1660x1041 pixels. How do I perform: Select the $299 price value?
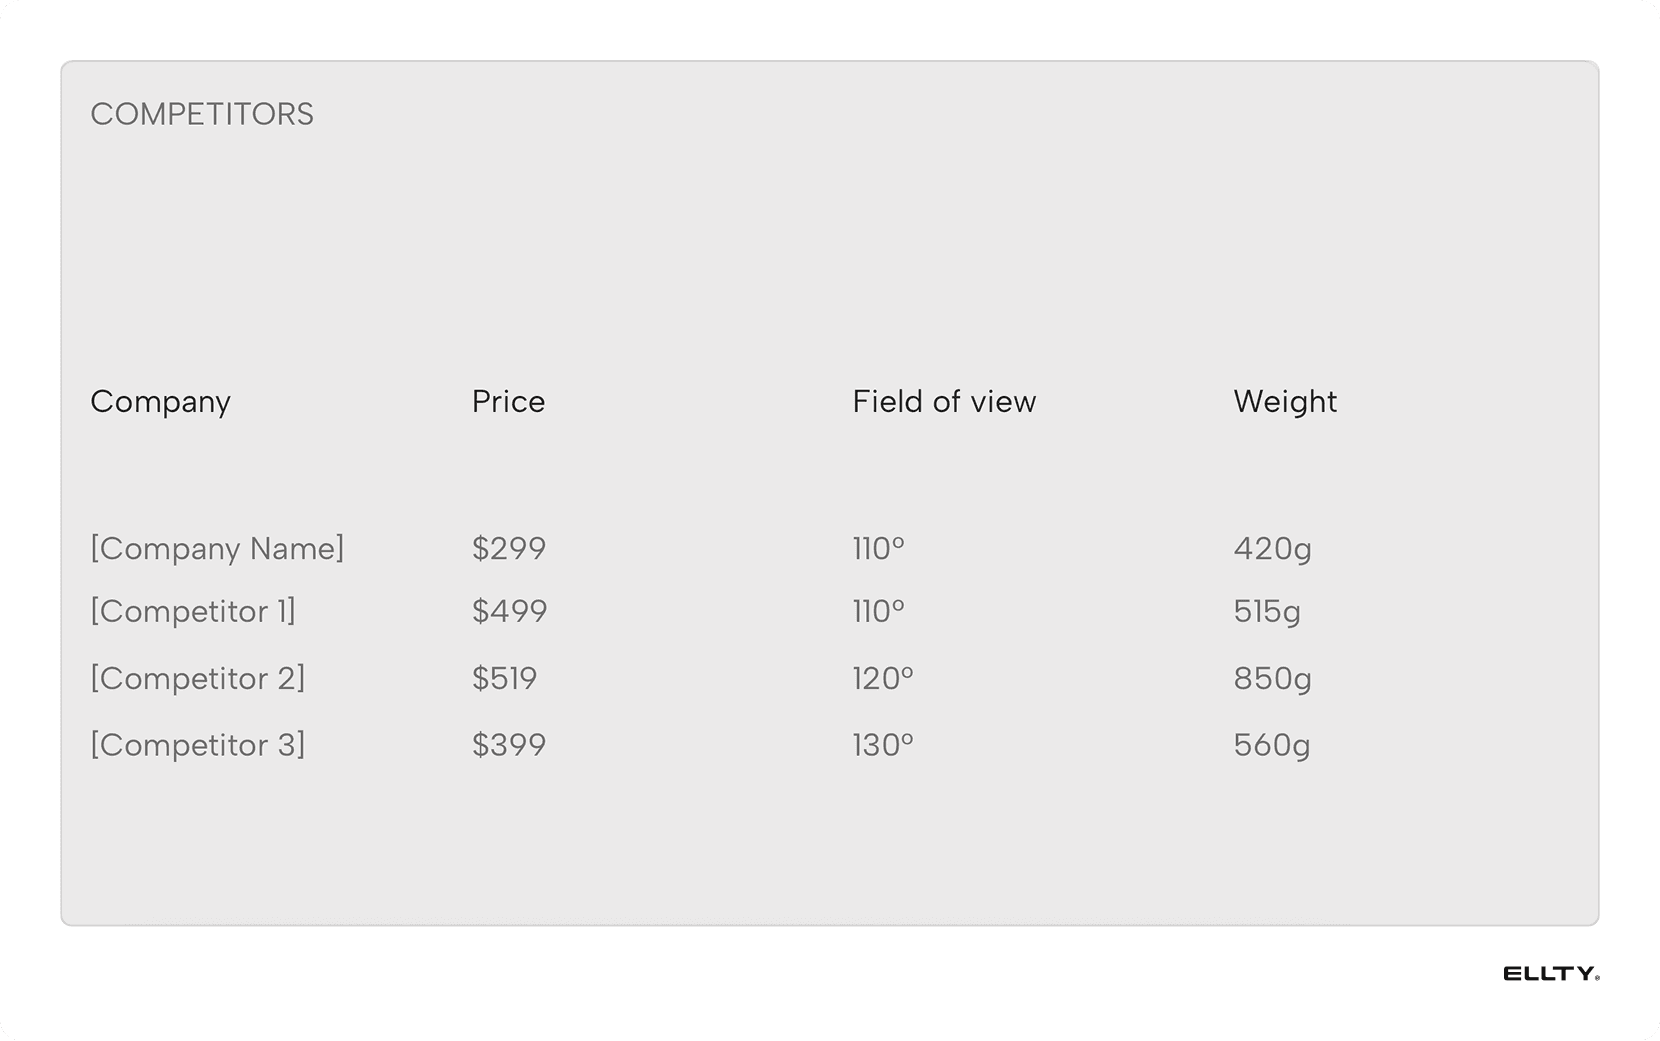point(509,548)
